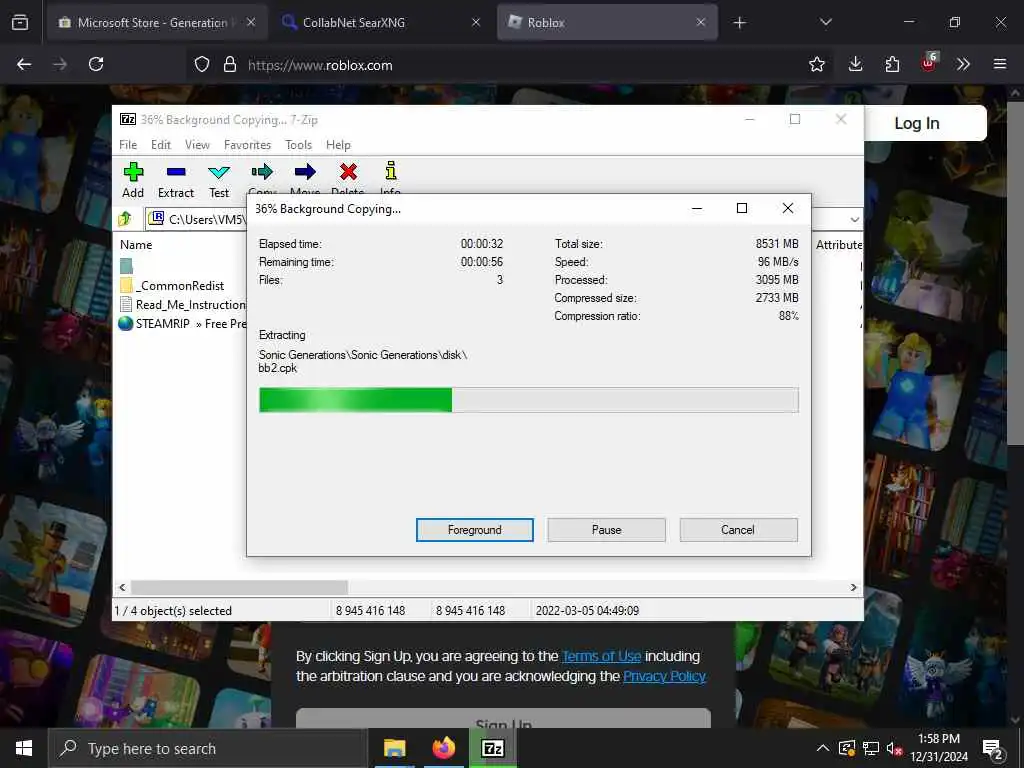List all tabs dropdown arrow
This screenshot has height=768, width=1024.
click(x=825, y=23)
